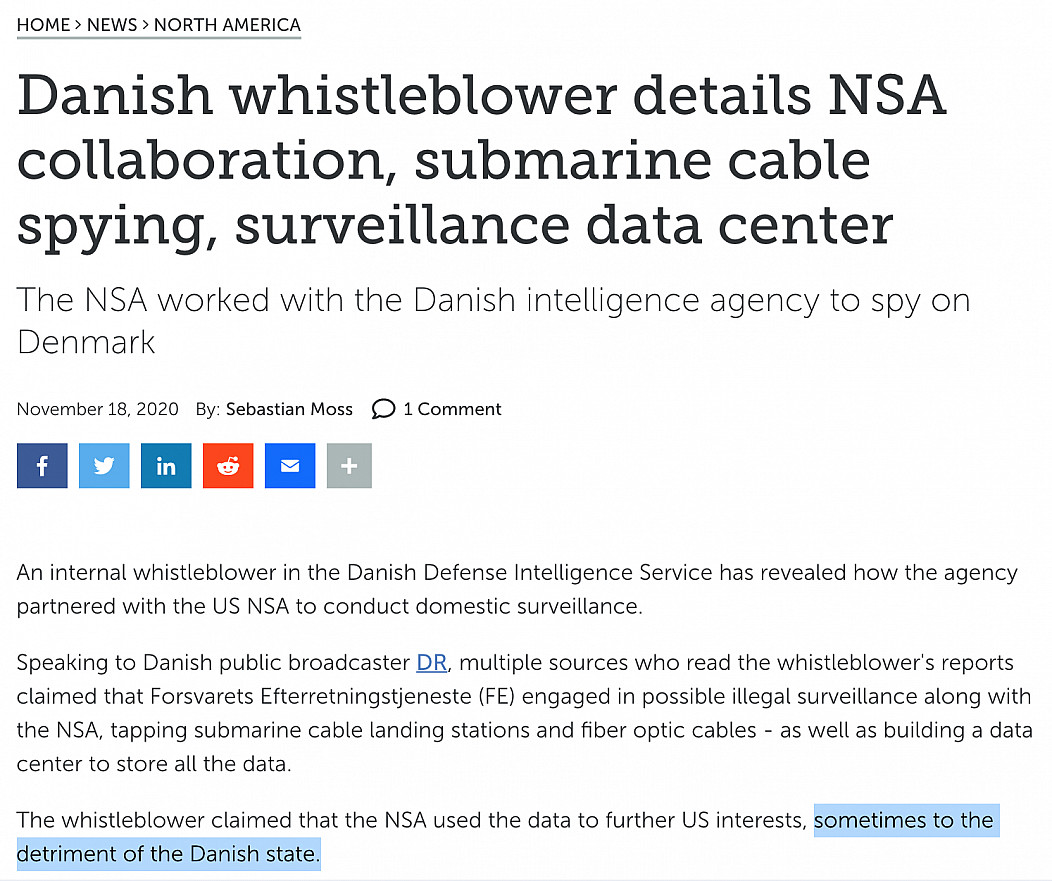Open NEWS breadcrumb section

tap(112, 25)
